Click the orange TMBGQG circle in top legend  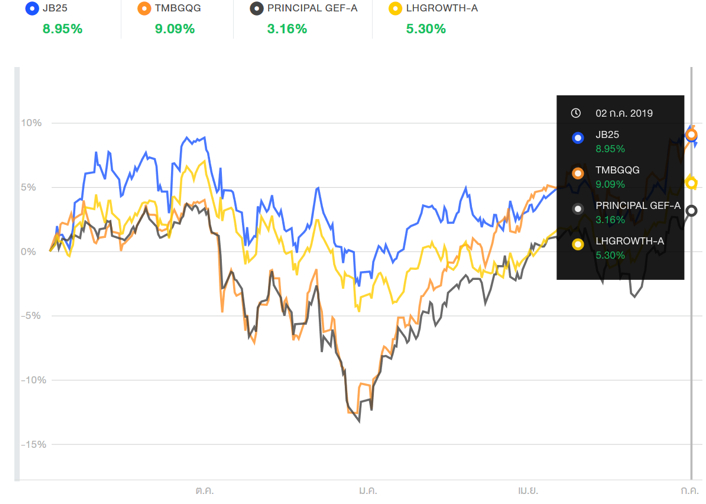click(144, 9)
